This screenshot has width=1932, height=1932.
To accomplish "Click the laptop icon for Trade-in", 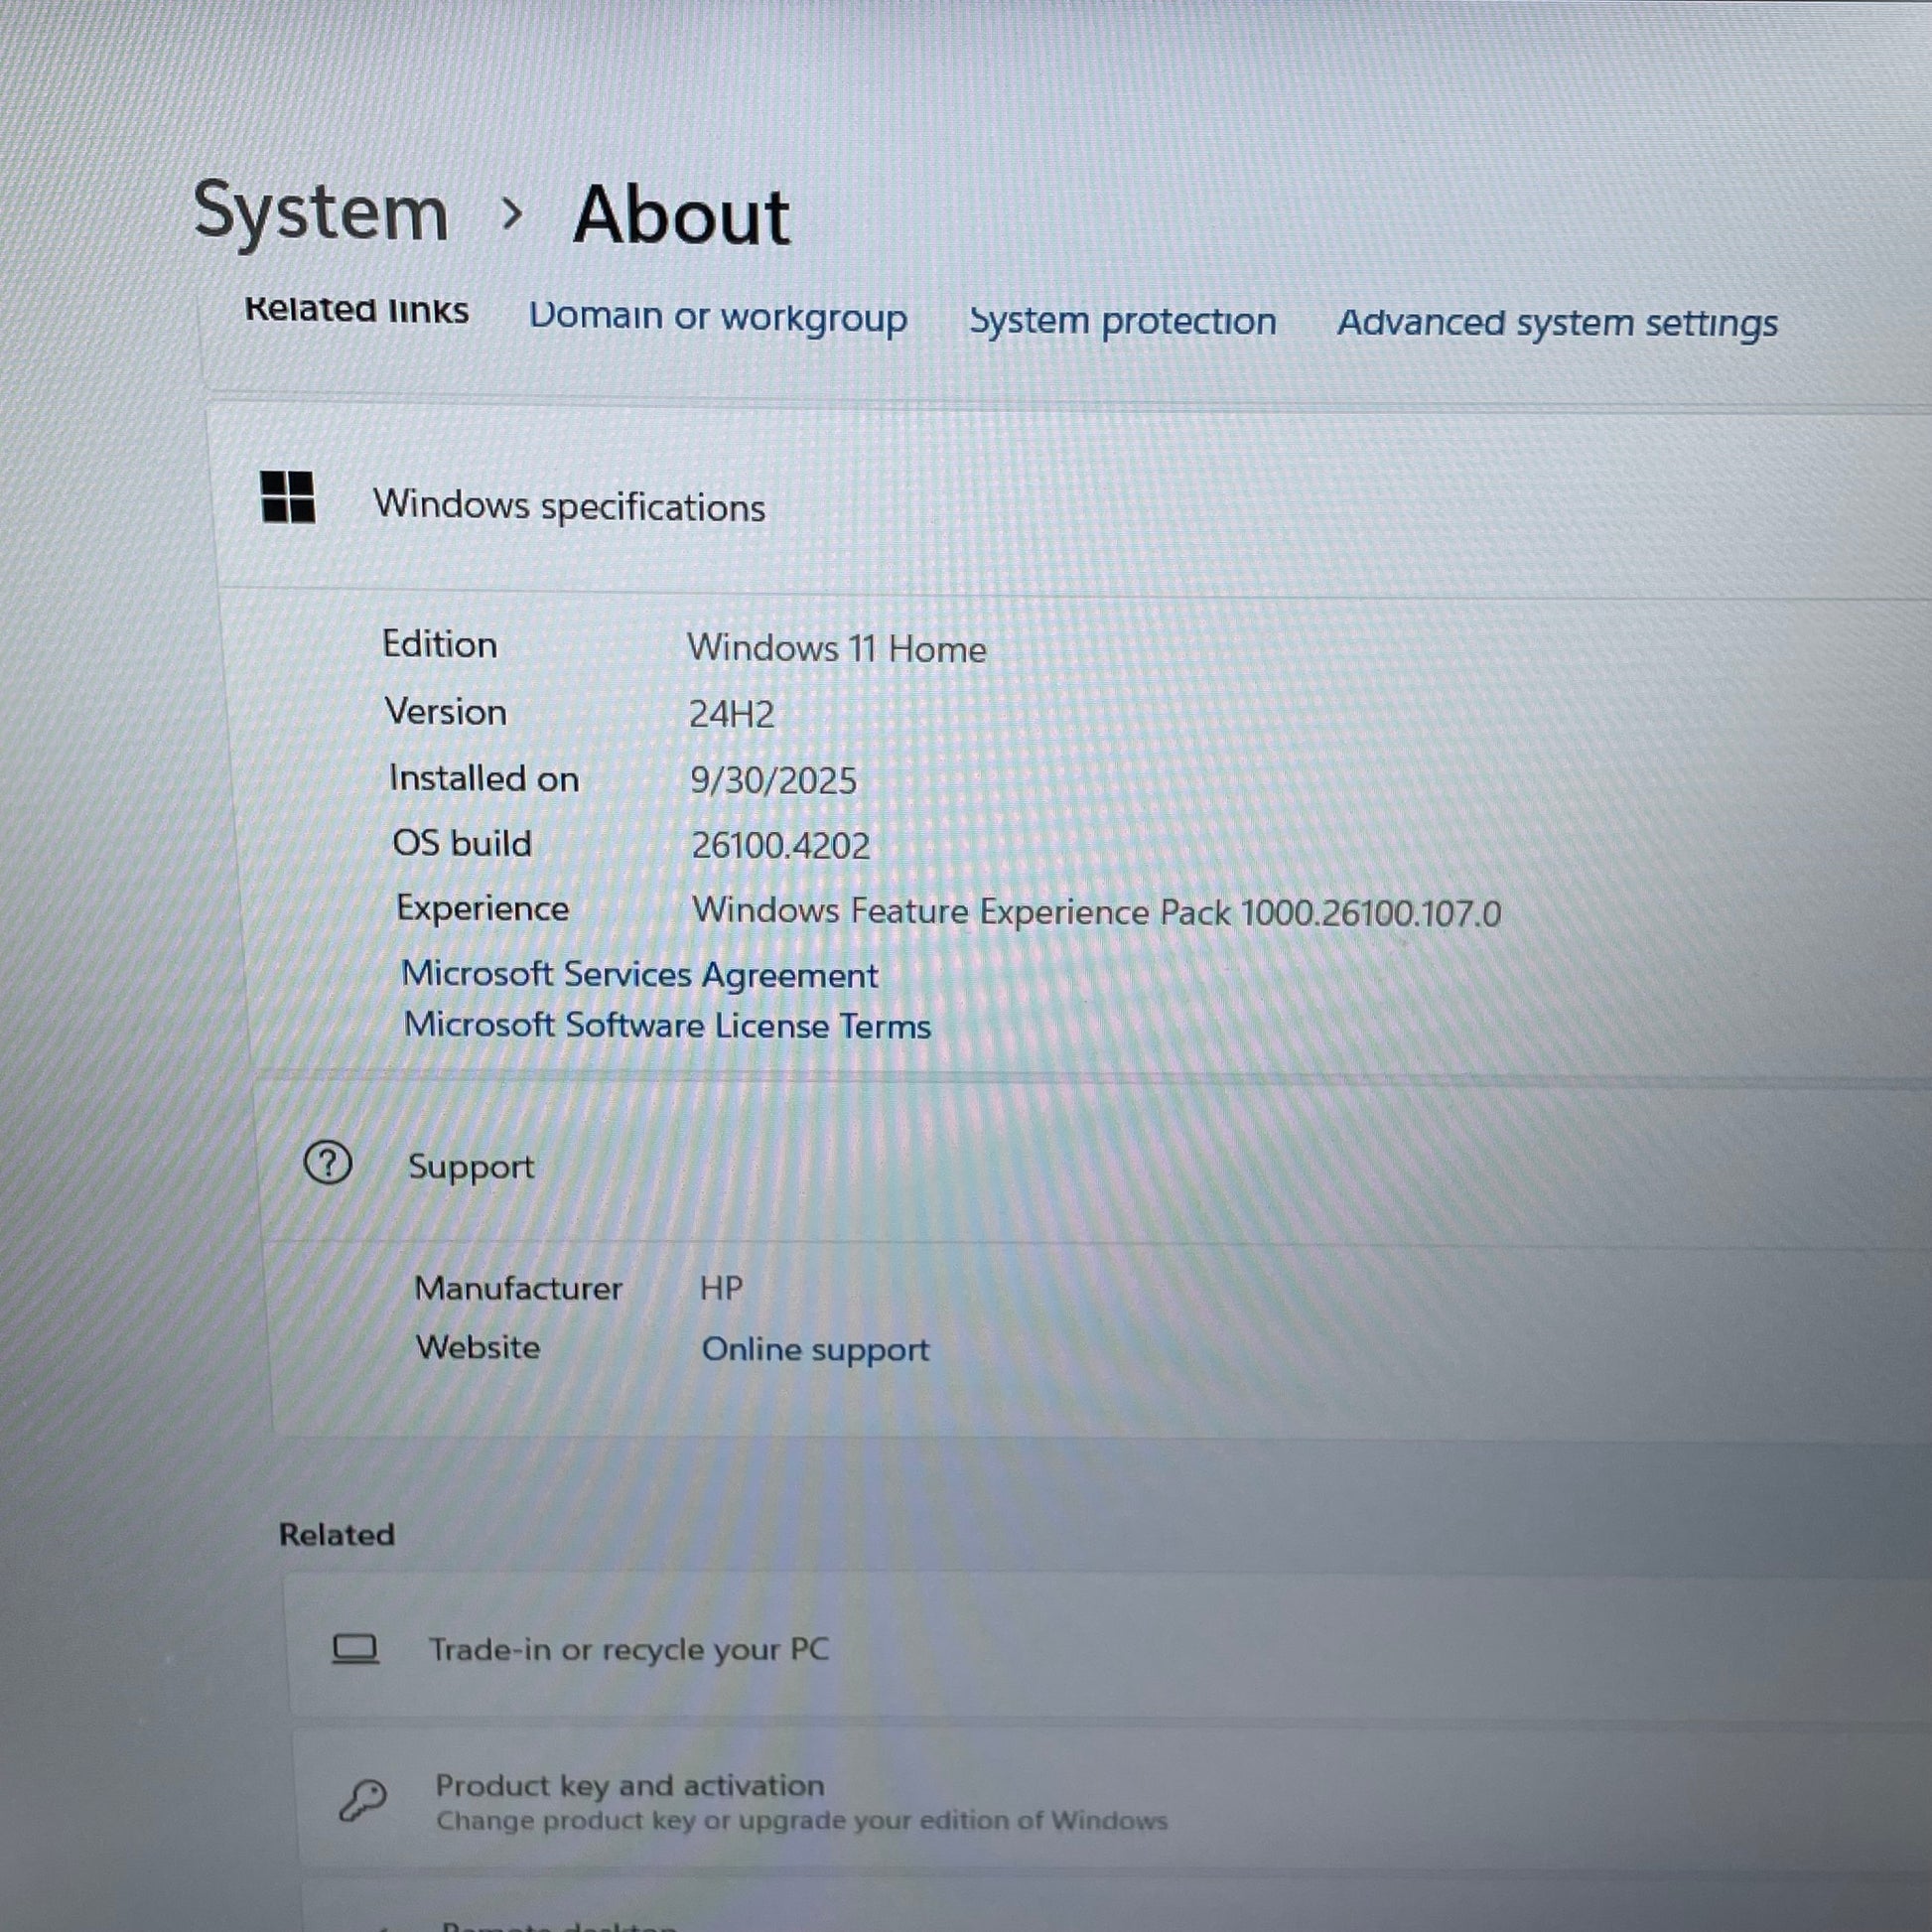I will [355, 1649].
